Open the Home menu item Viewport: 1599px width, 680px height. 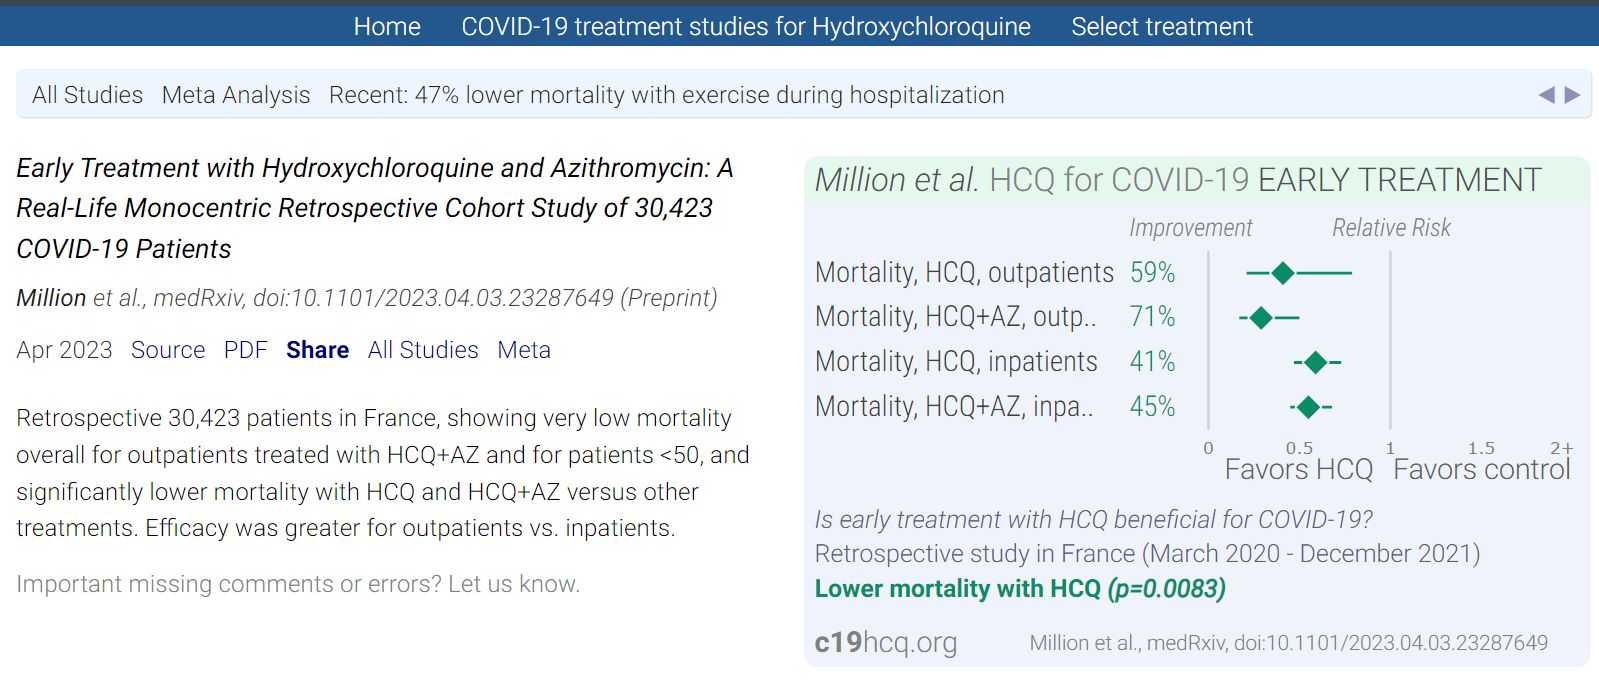click(387, 27)
